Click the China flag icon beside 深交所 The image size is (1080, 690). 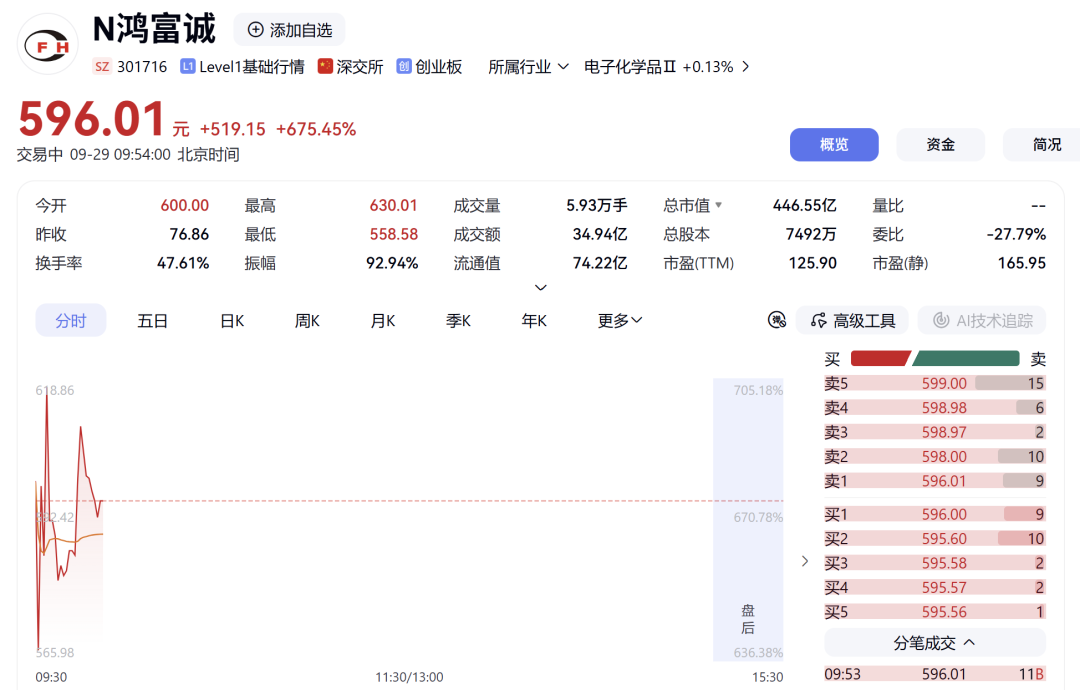click(325, 66)
